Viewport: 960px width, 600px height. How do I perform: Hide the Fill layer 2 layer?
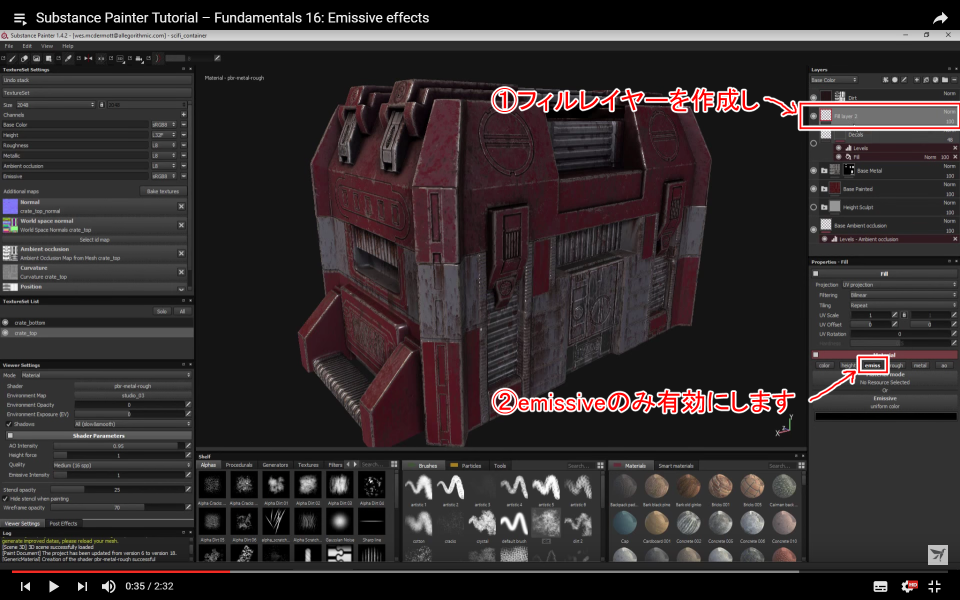point(814,116)
